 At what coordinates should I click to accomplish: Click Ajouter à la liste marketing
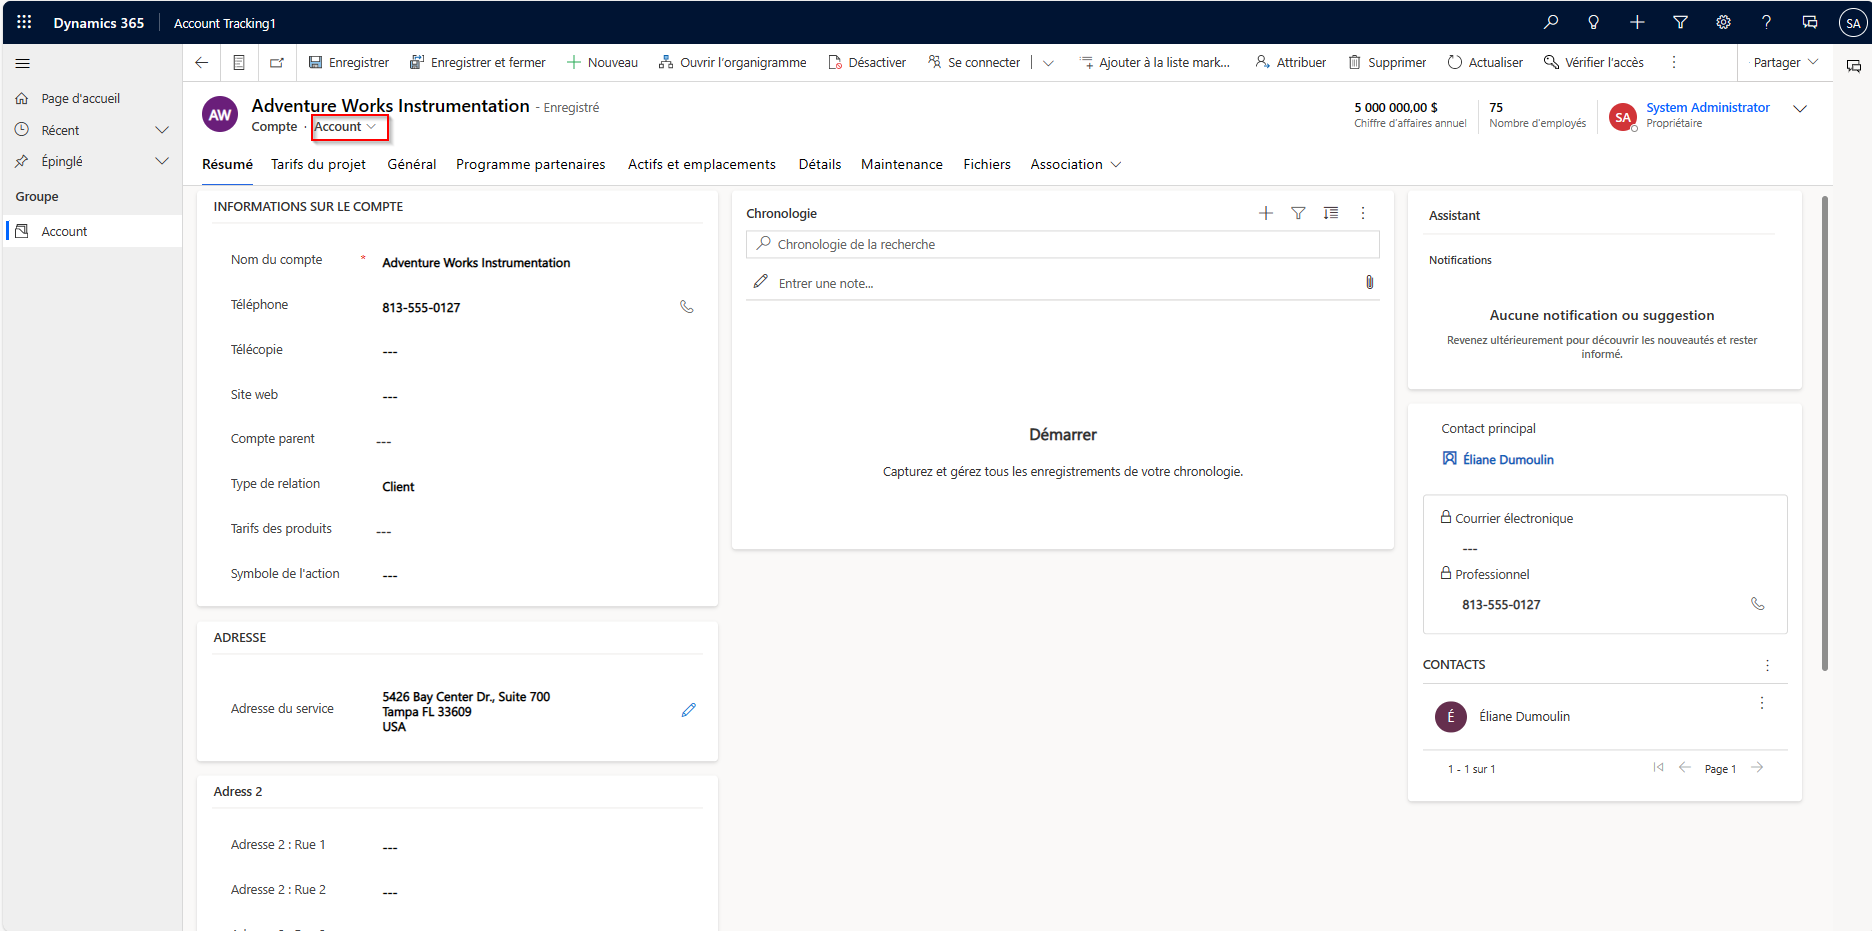1155,62
